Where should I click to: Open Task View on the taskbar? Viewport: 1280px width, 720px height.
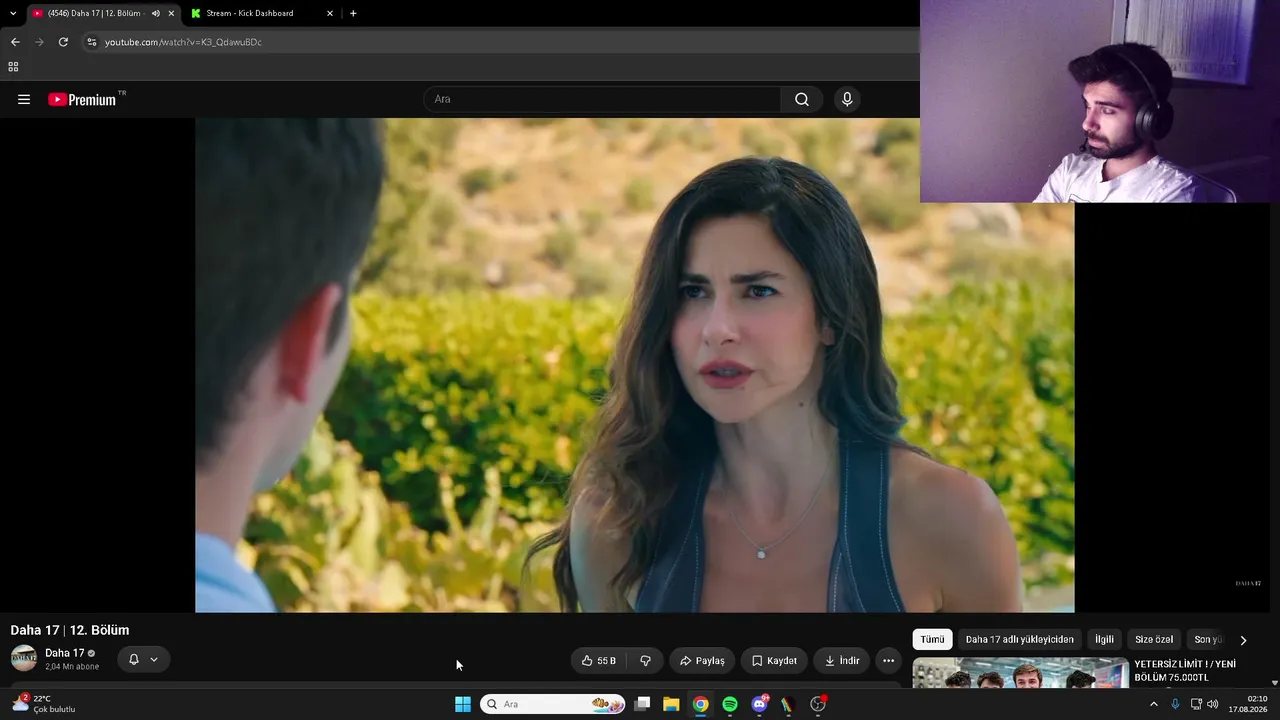[642, 704]
